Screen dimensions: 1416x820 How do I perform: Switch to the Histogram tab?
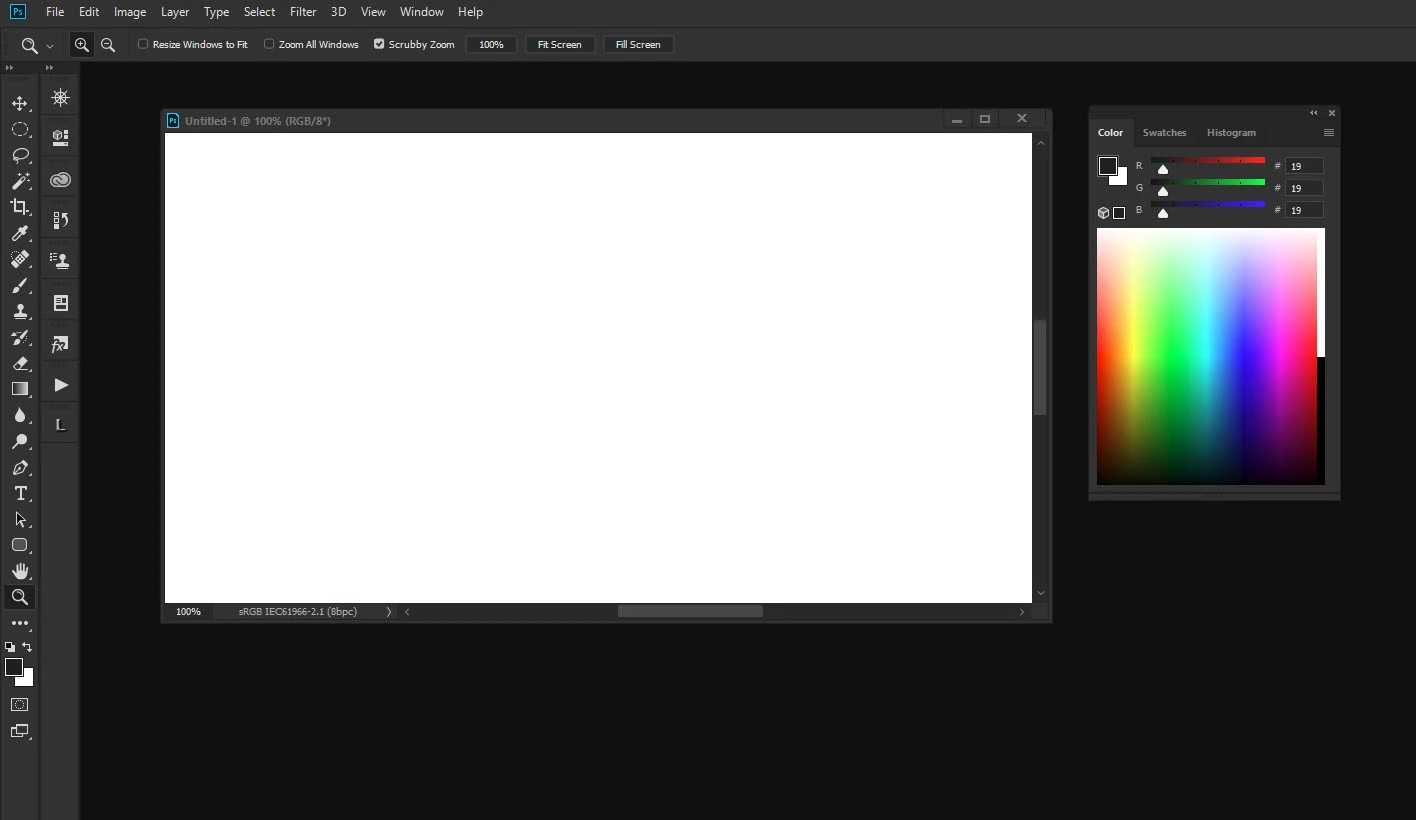click(1231, 132)
